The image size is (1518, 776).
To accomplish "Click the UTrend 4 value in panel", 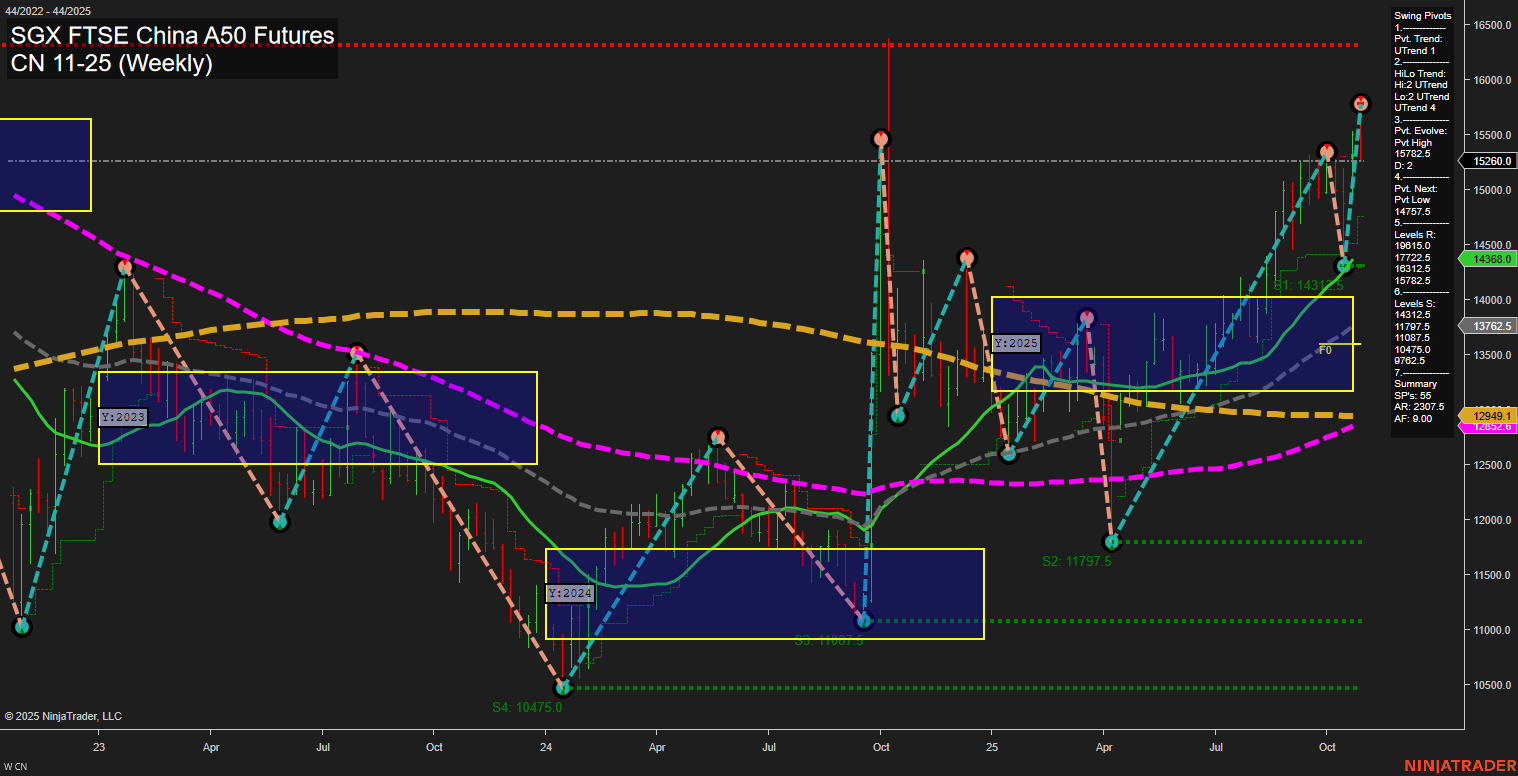I will point(1414,108).
